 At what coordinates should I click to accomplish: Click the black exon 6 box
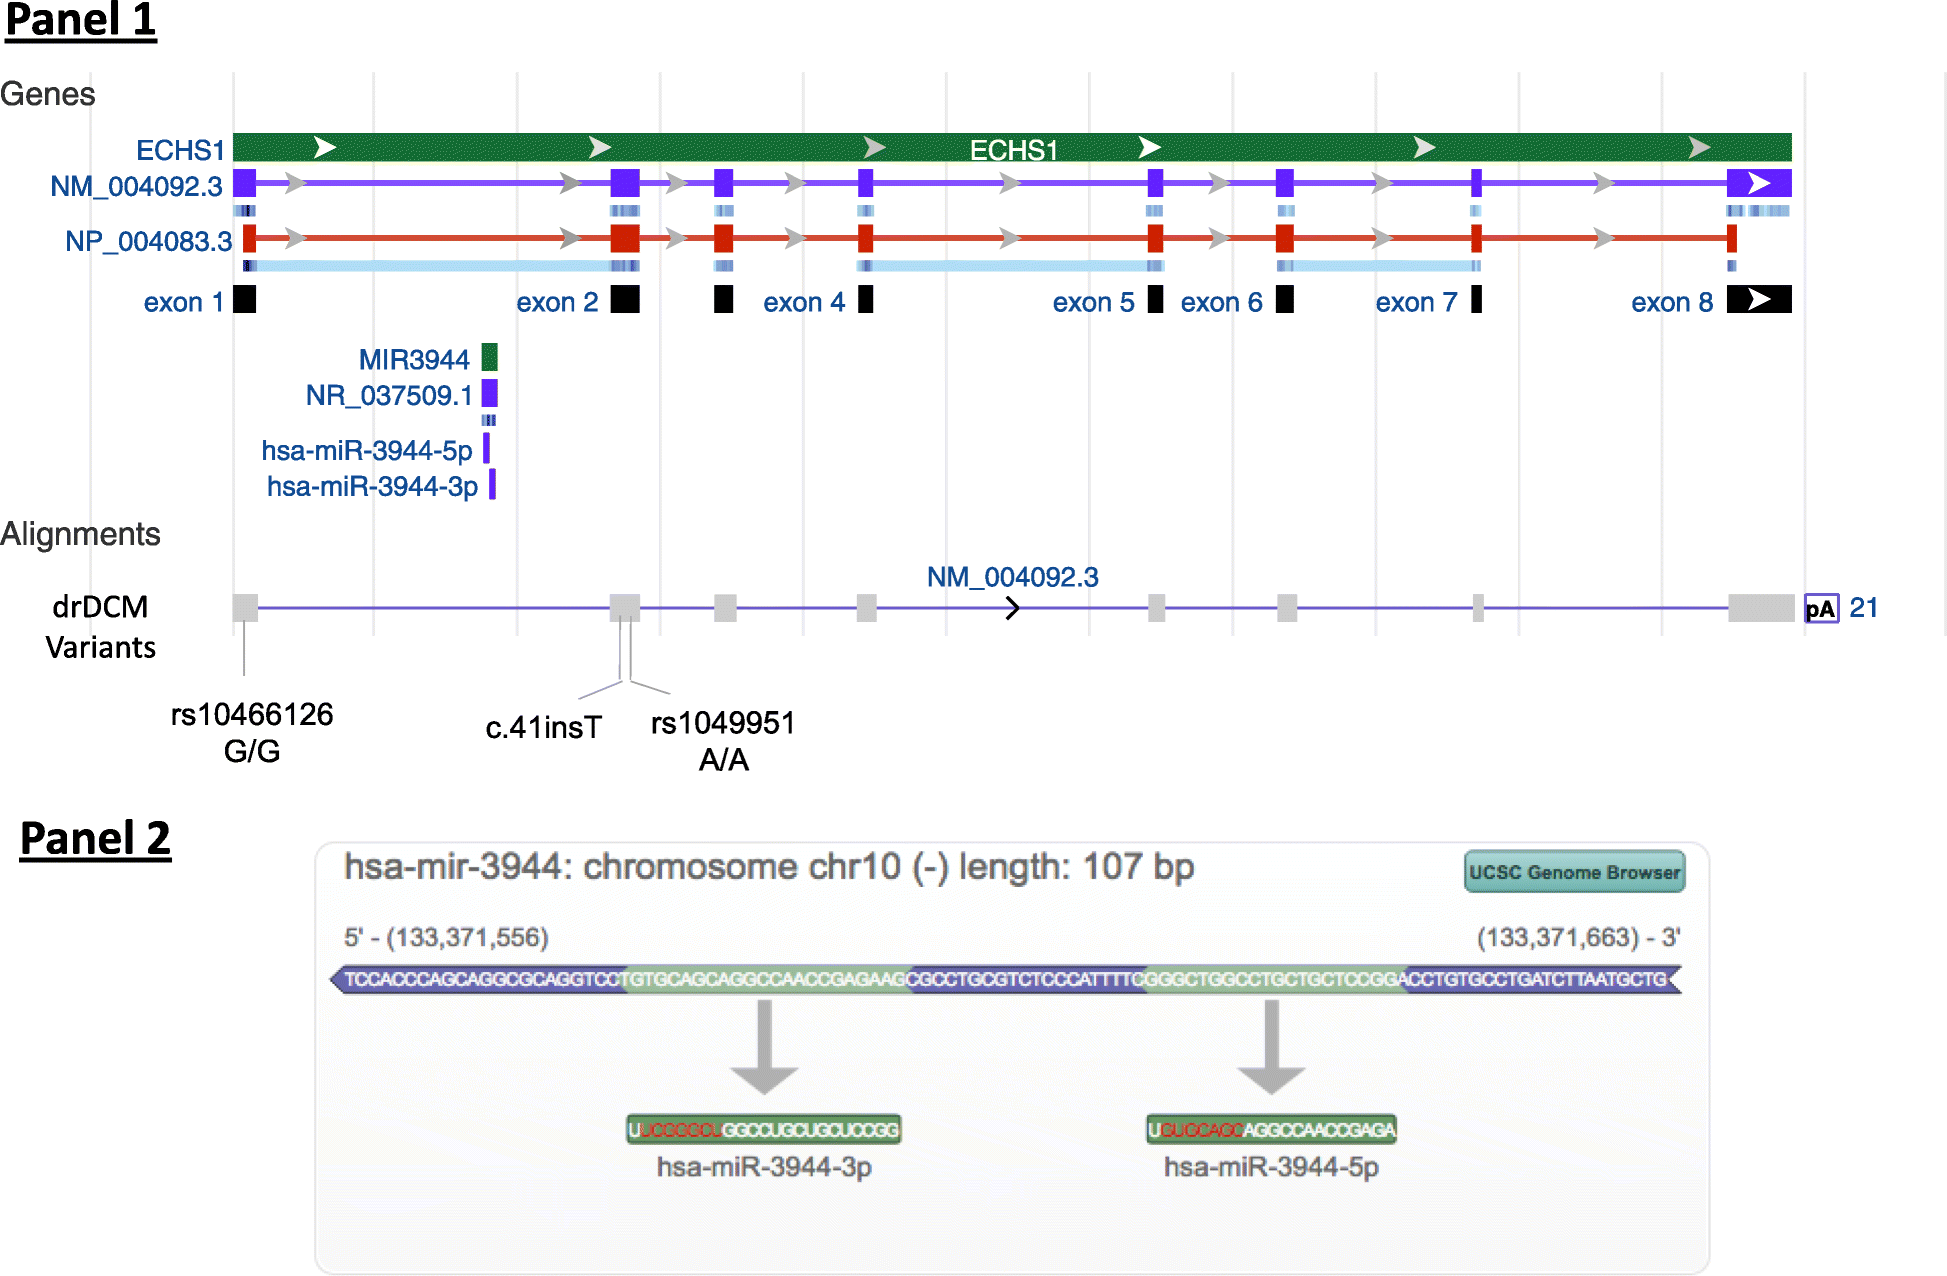point(1285,299)
